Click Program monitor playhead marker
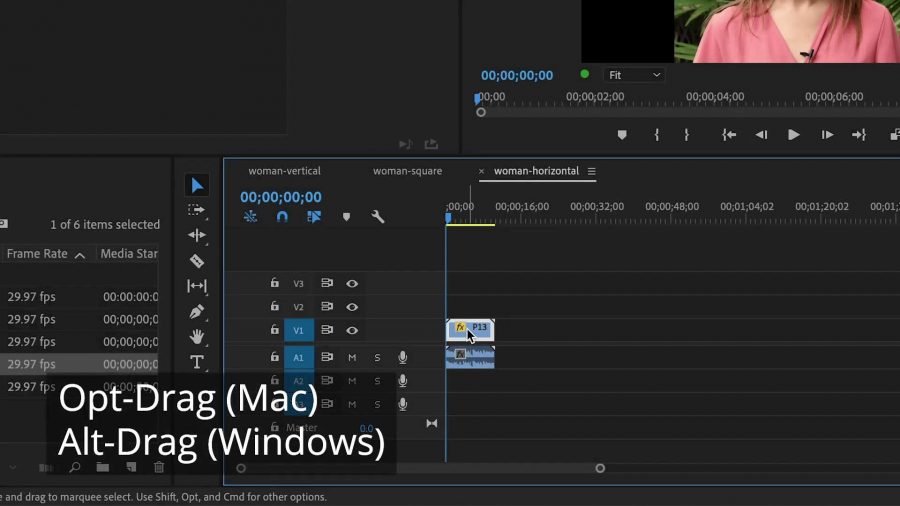Screen dimensions: 900x506 click(x=478, y=99)
